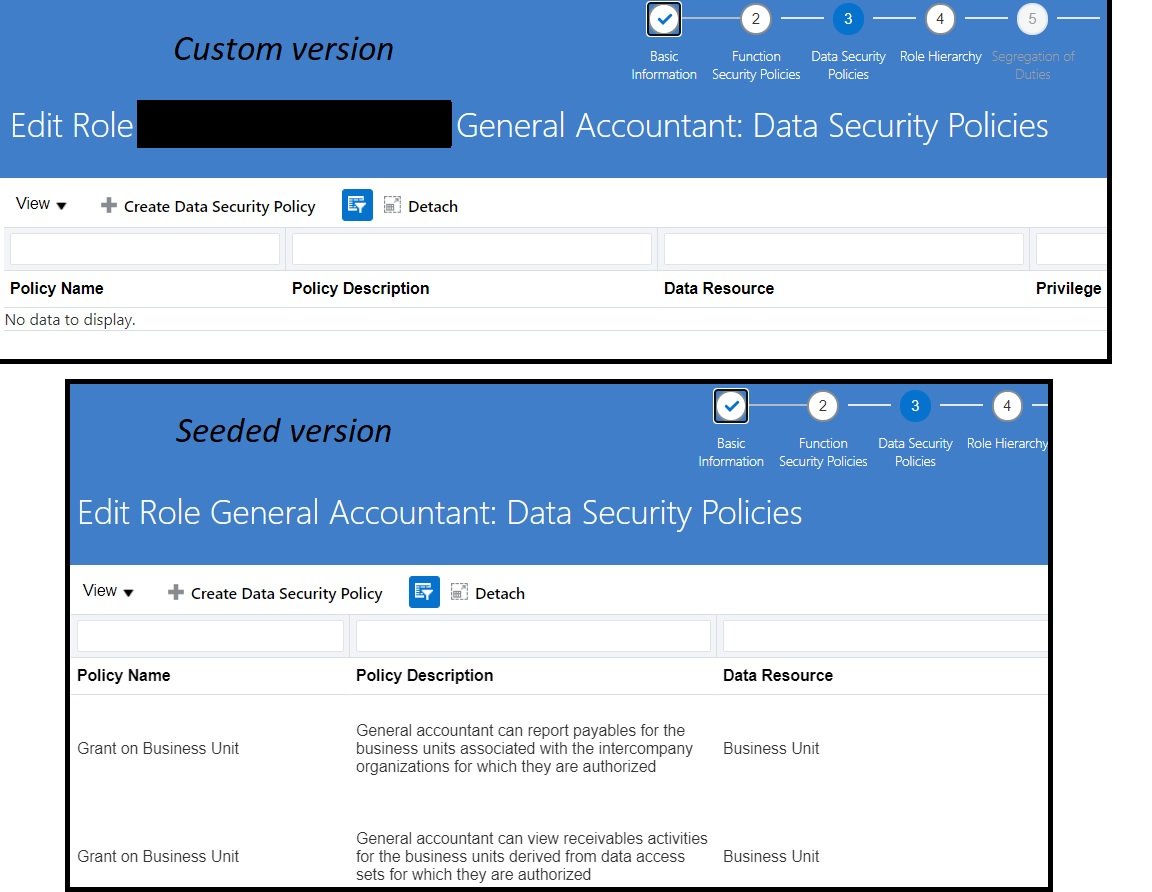
Task: Select the checkmark on Basic Information step, custom version
Action: 663,19
